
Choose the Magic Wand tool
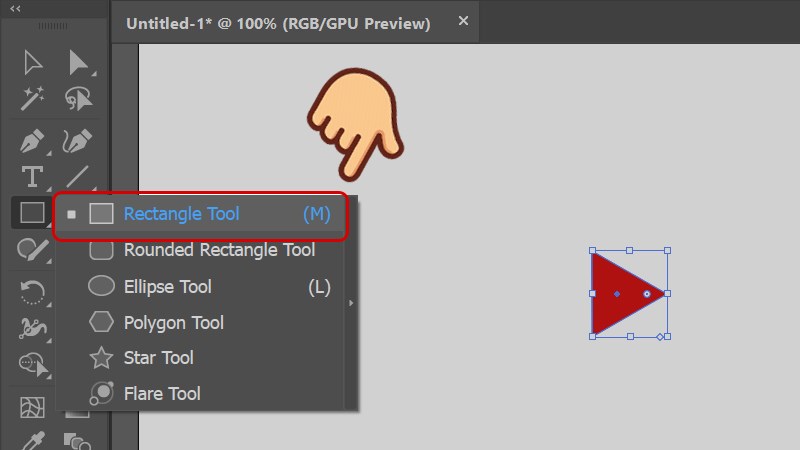pyautogui.click(x=33, y=98)
